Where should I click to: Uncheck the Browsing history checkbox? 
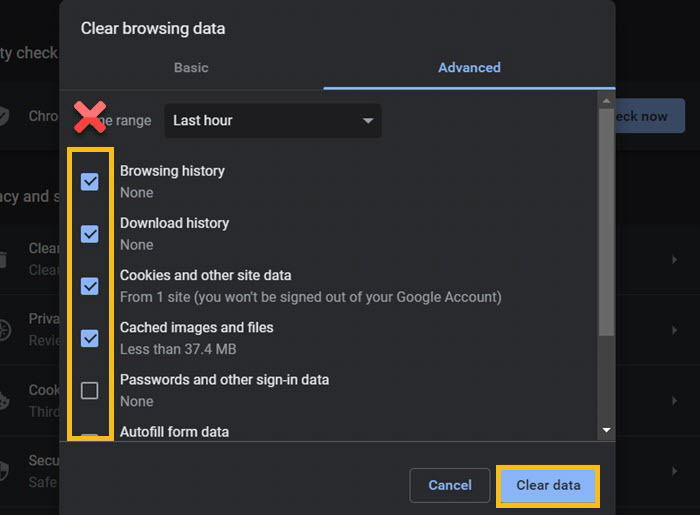90,182
